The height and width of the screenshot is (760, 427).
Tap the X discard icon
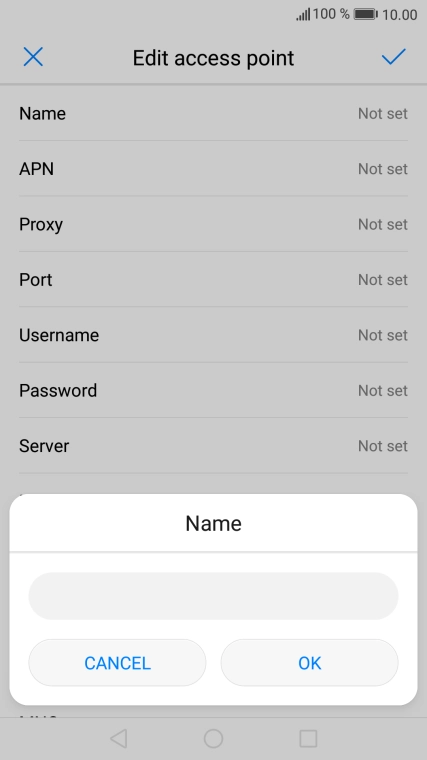coord(33,57)
